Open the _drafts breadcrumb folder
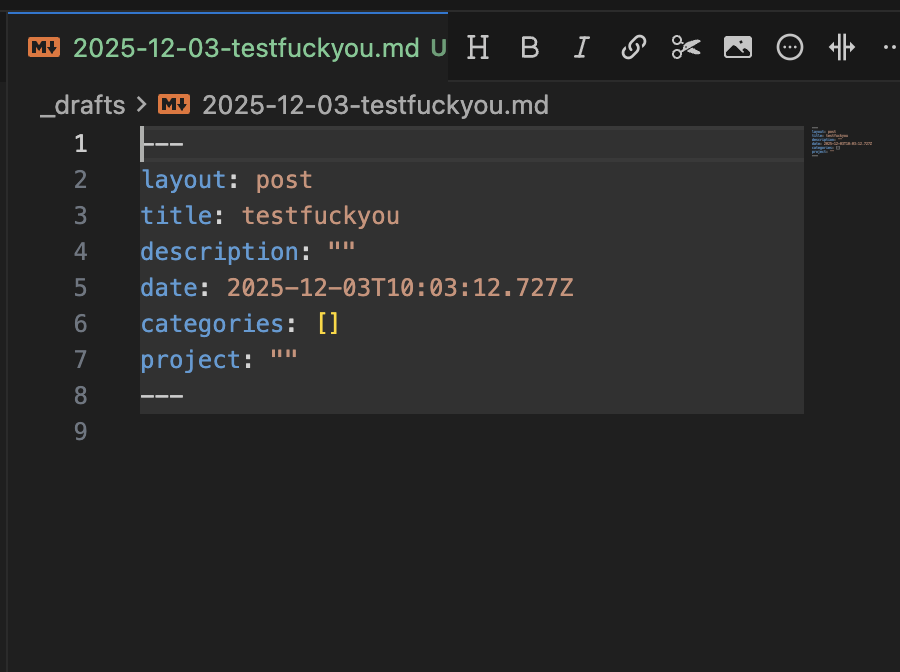This screenshot has height=672, width=900. click(x=82, y=105)
